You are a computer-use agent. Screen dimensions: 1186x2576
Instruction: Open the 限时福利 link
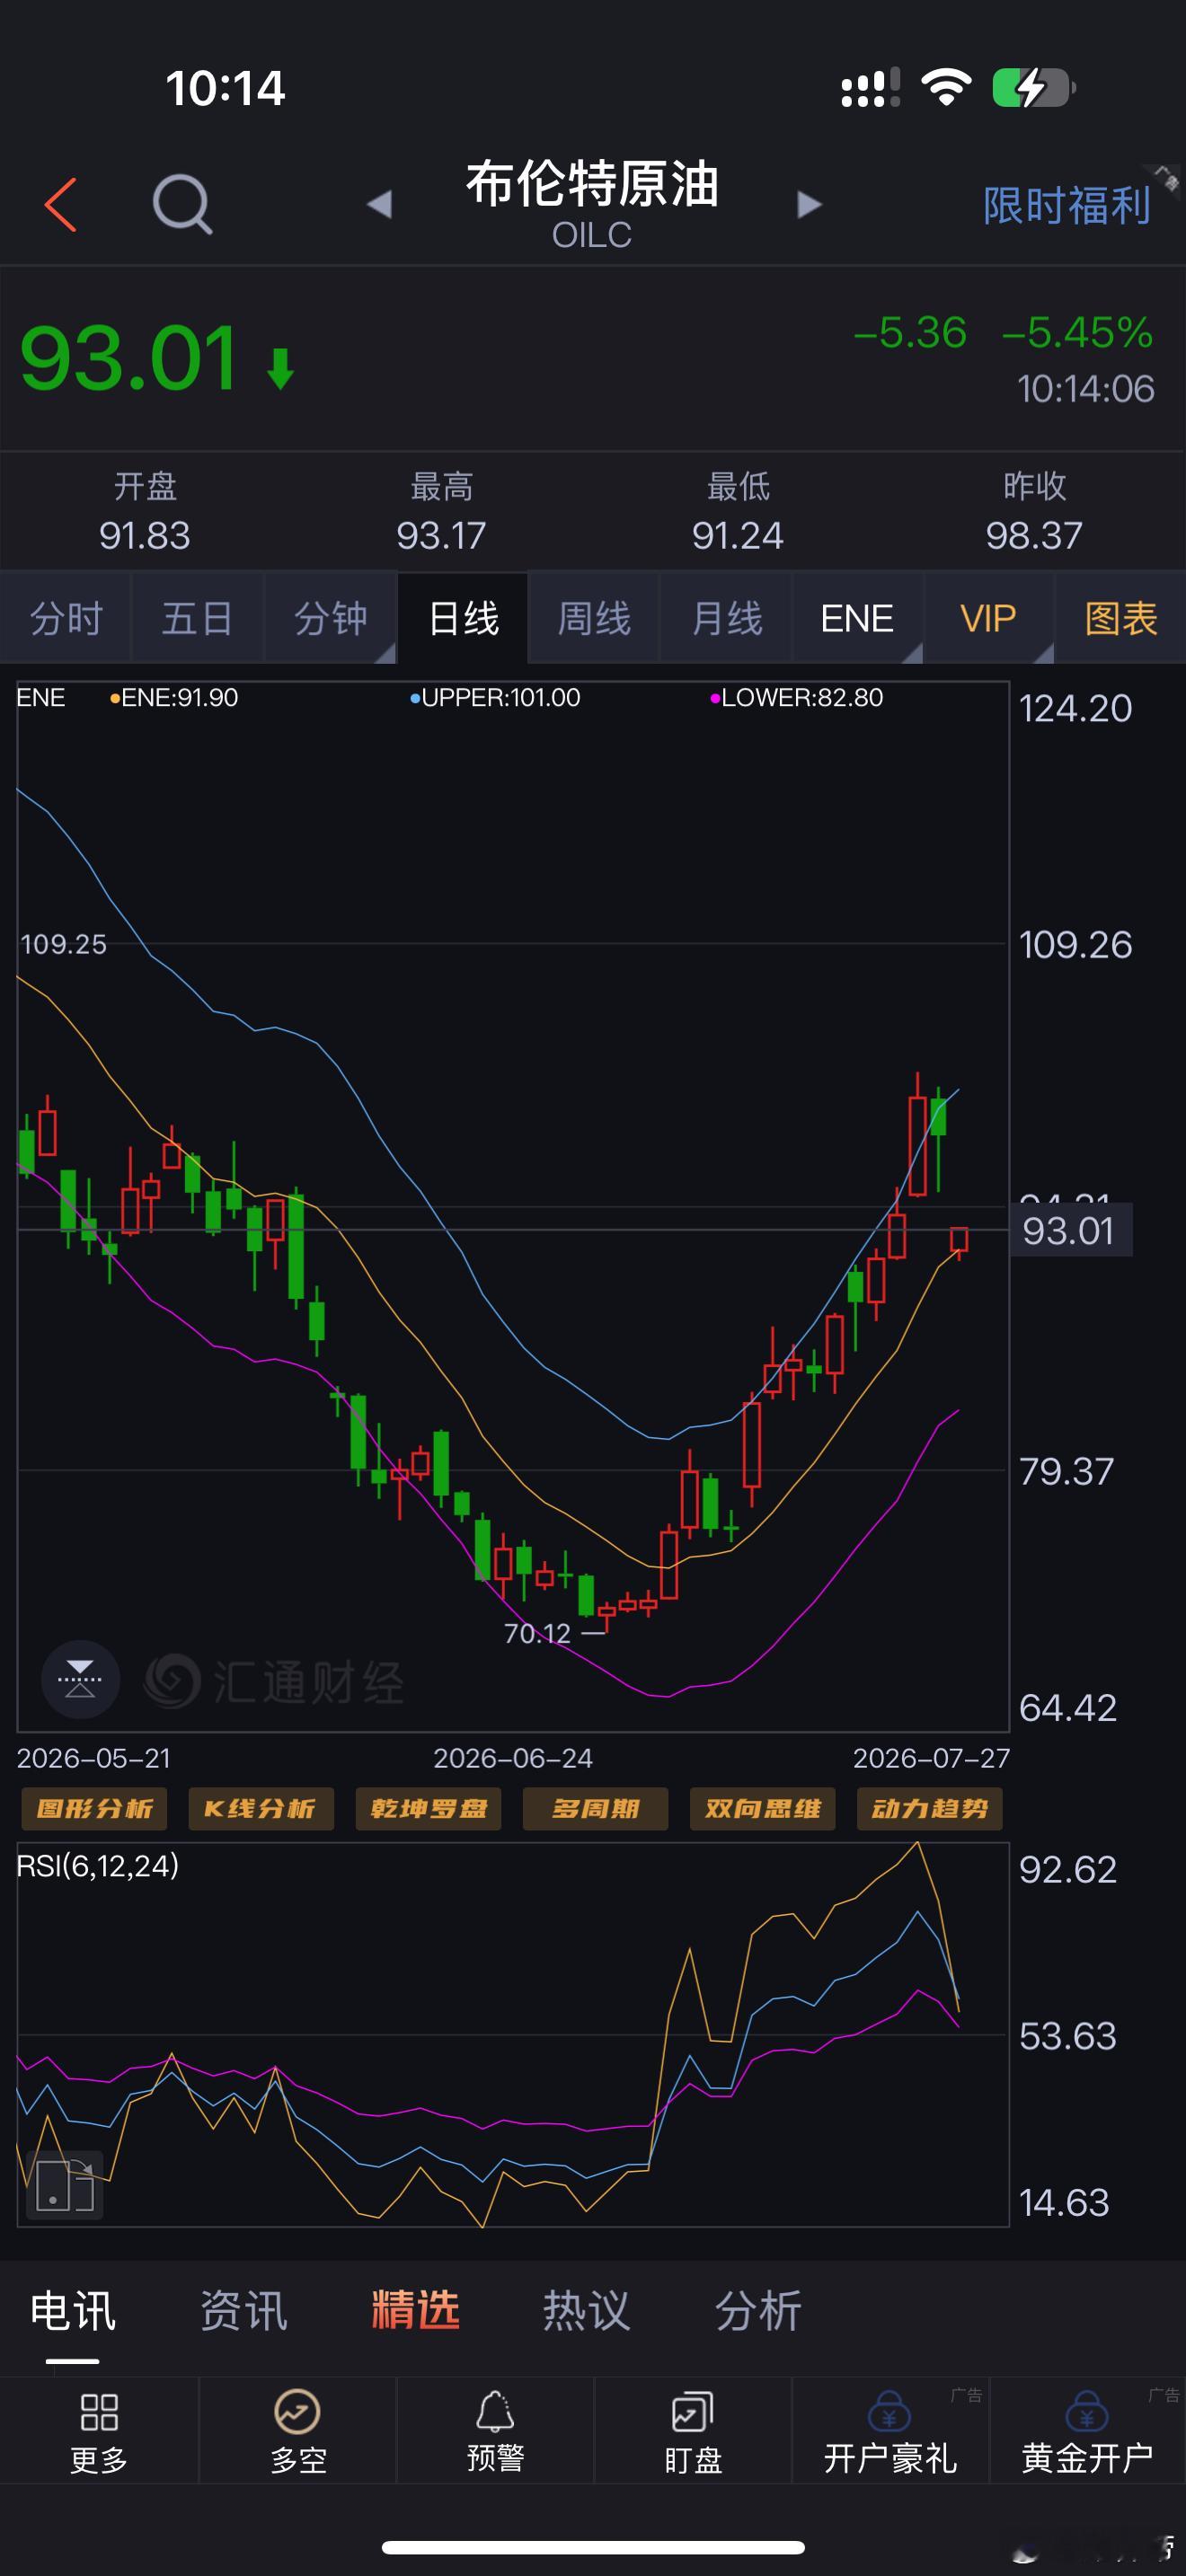pos(1066,206)
